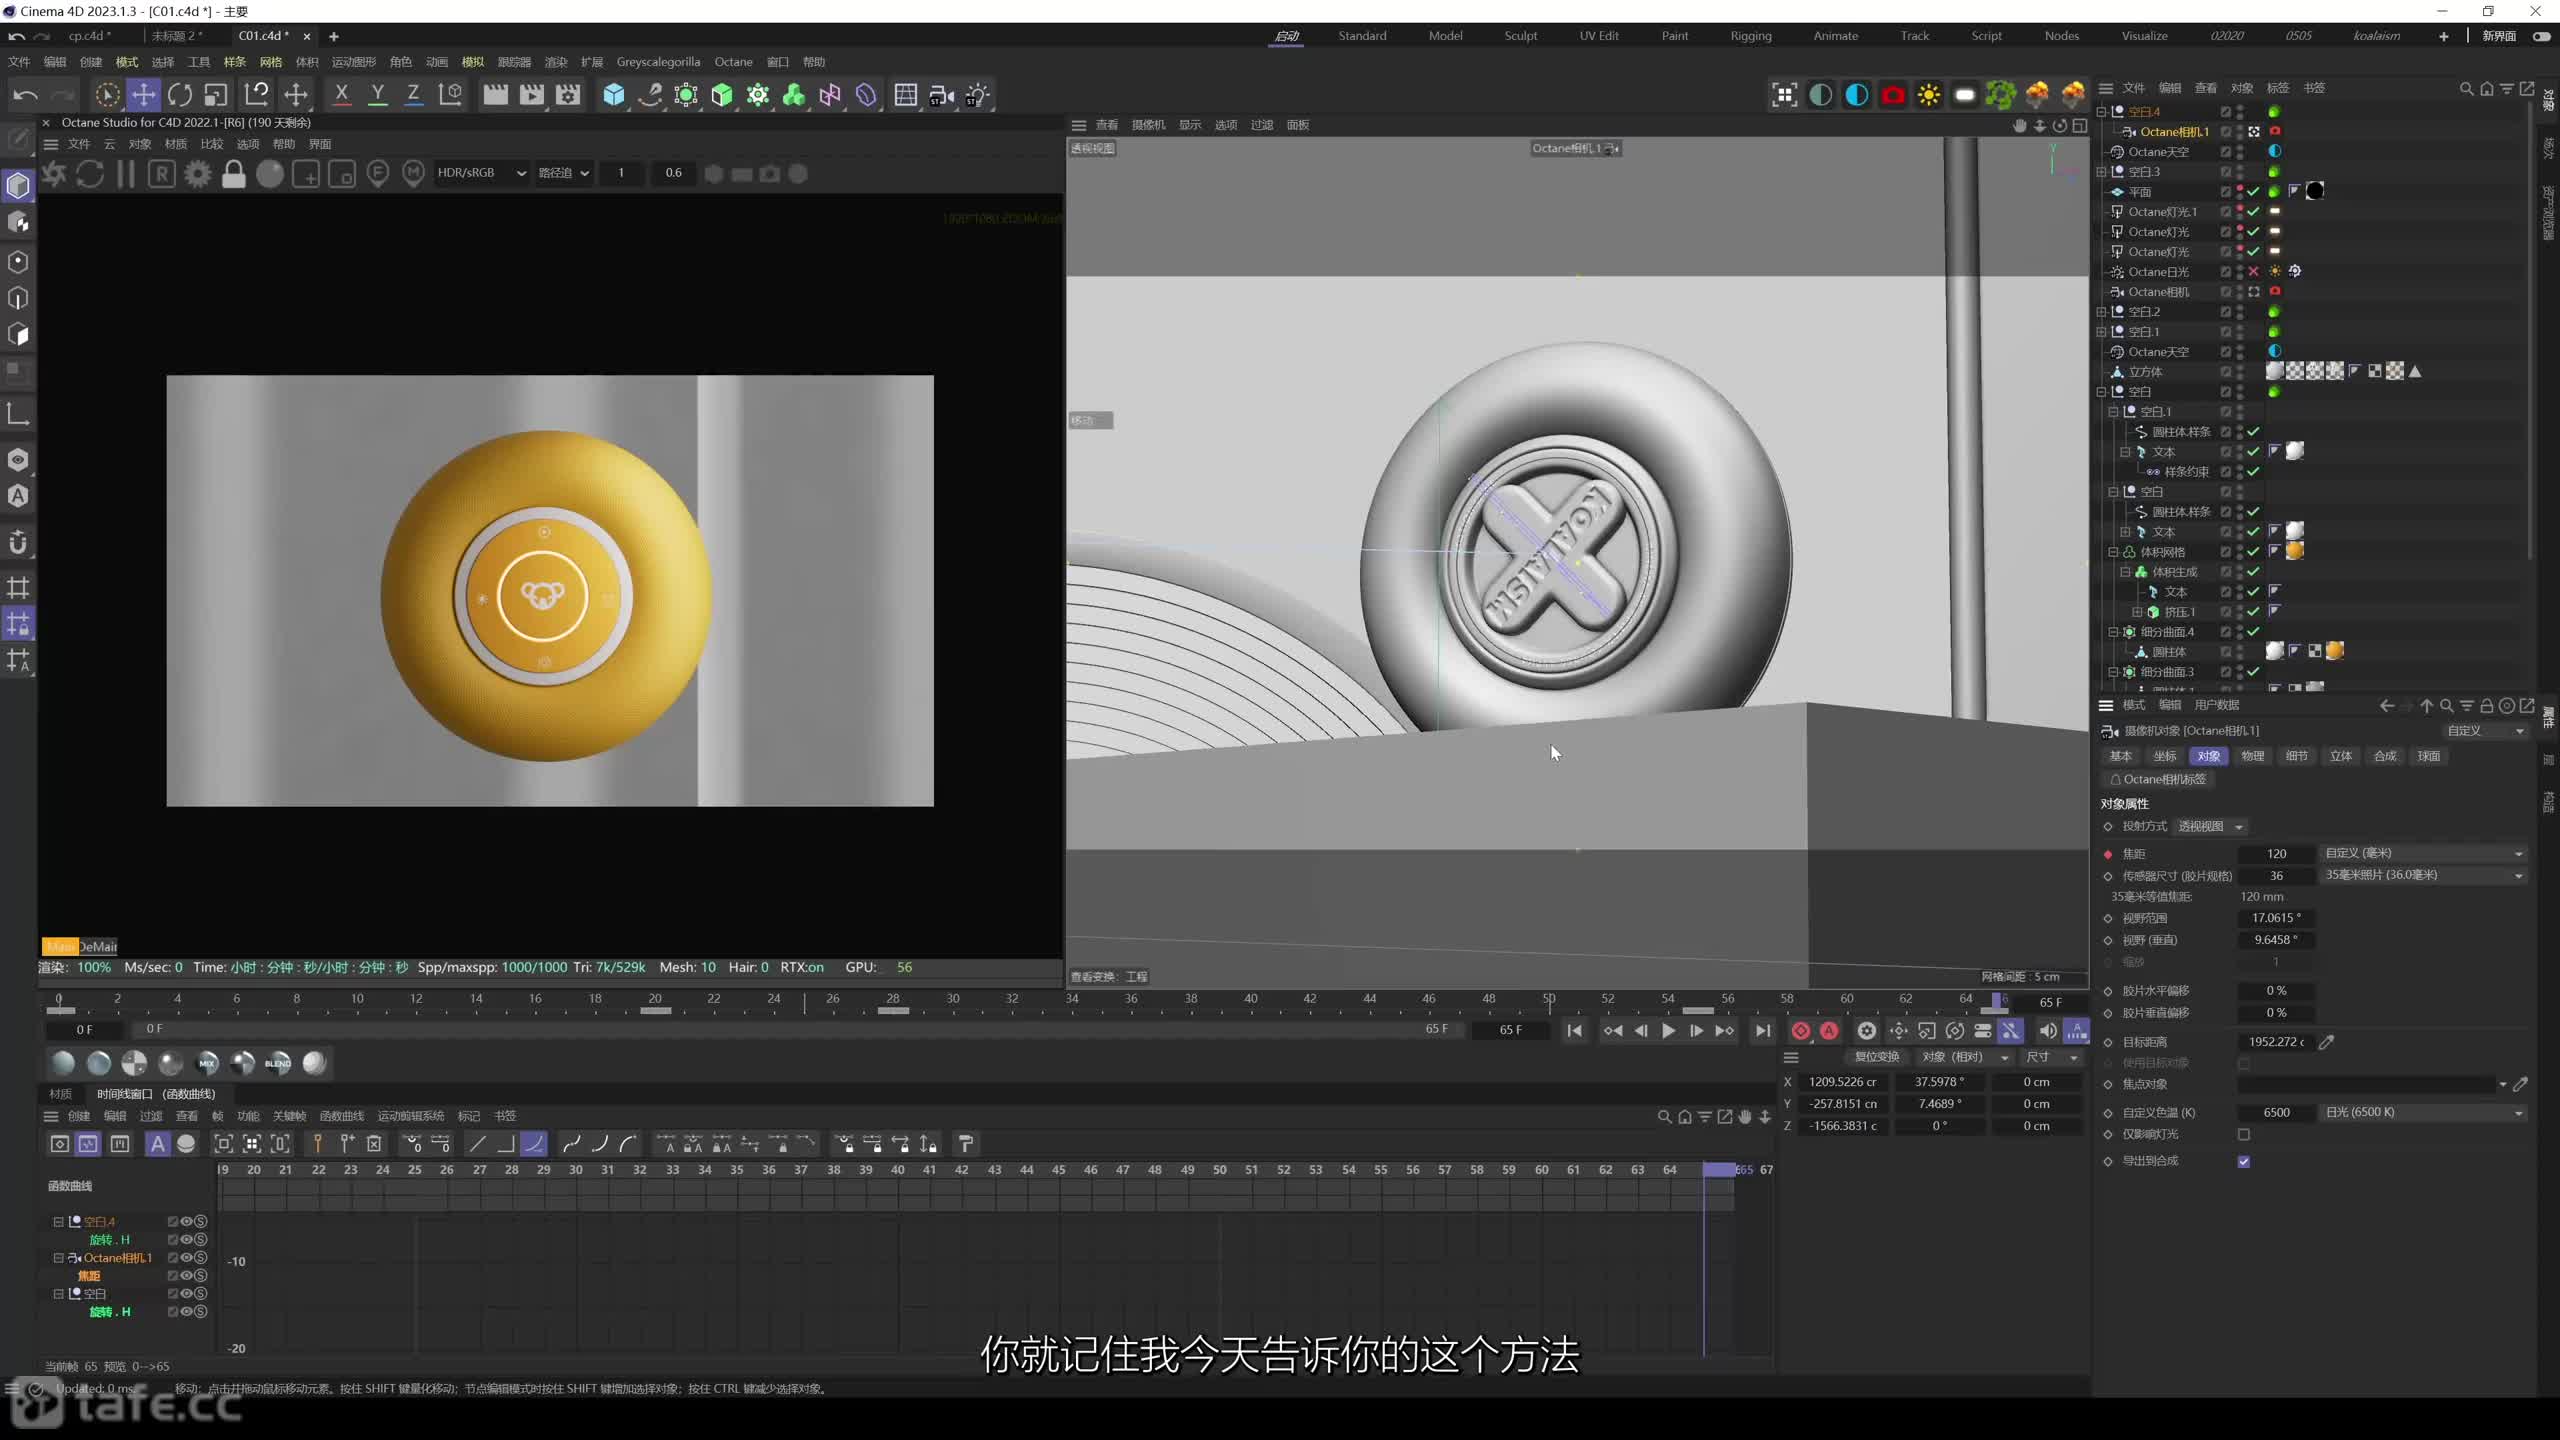The height and width of the screenshot is (1440, 2560).
Task: Open timeline 函数曲线 menu
Action: coord(341,1116)
